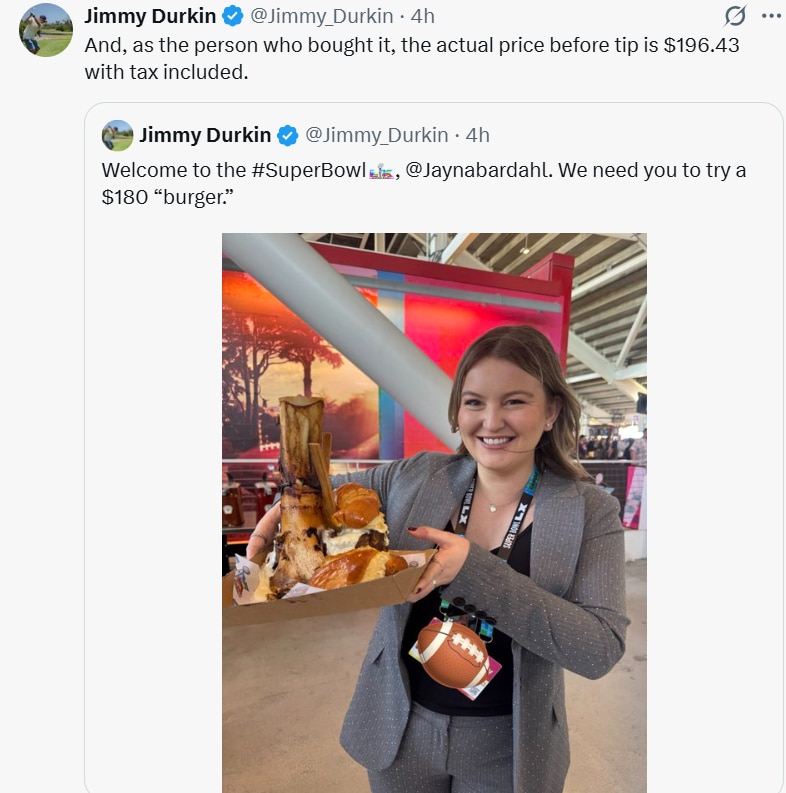Open the photo of the woman holding the burger
Viewport: 786px width, 793px height.
click(x=434, y=512)
